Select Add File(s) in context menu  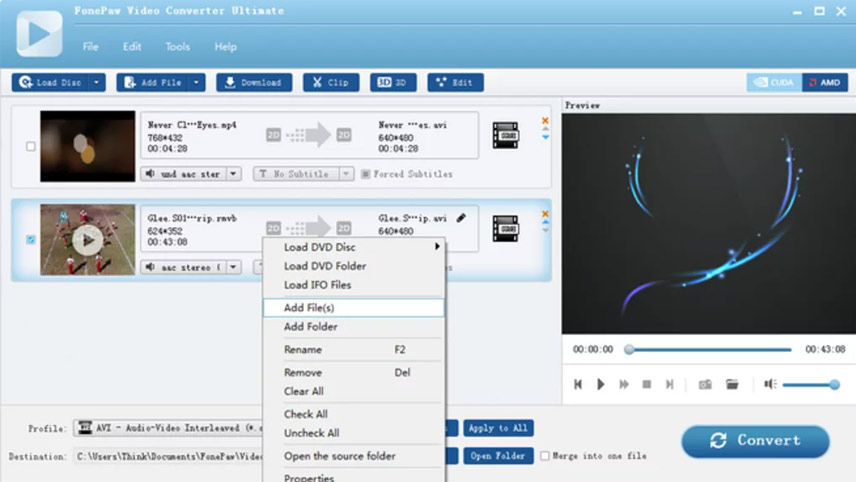[353, 308]
